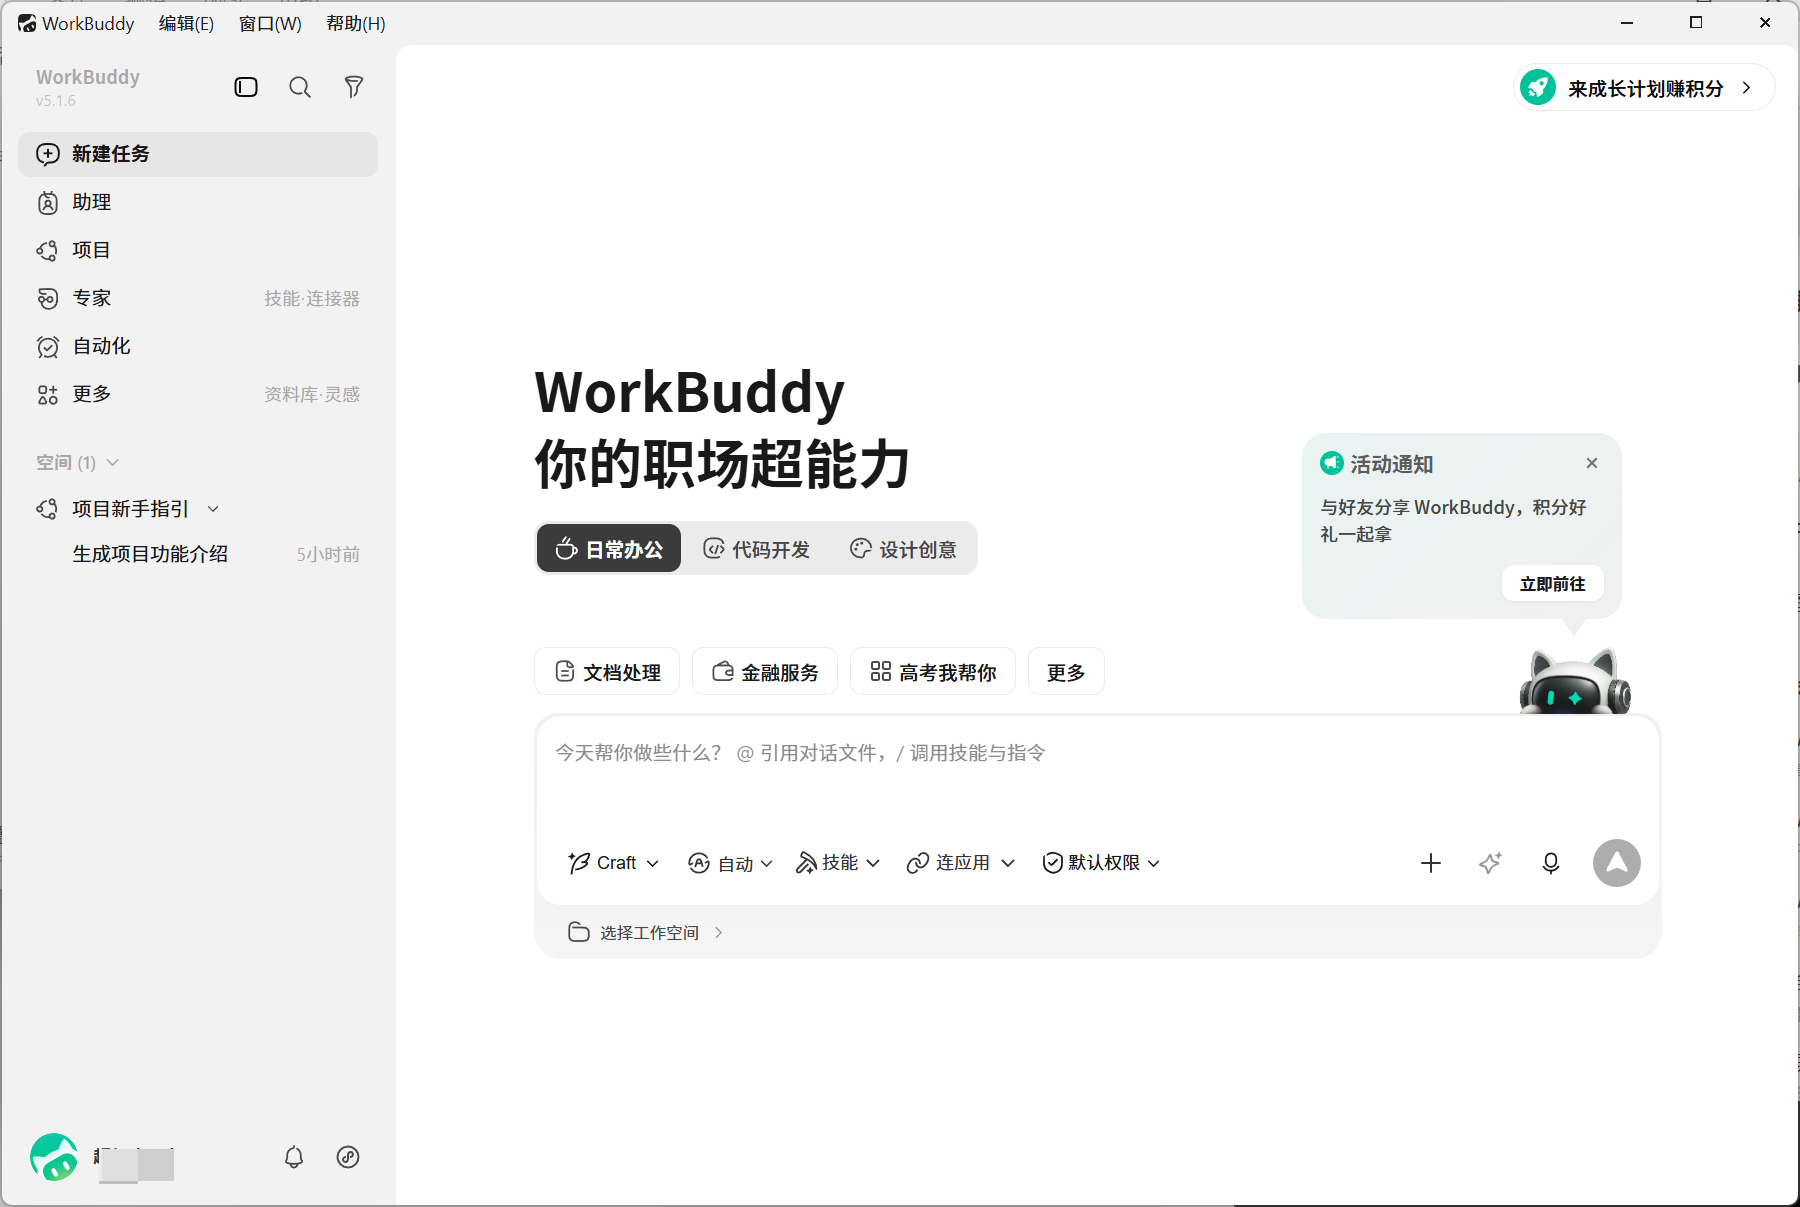Open the 自动 model dropdown
The width and height of the screenshot is (1800, 1207).
pos(731,863)
